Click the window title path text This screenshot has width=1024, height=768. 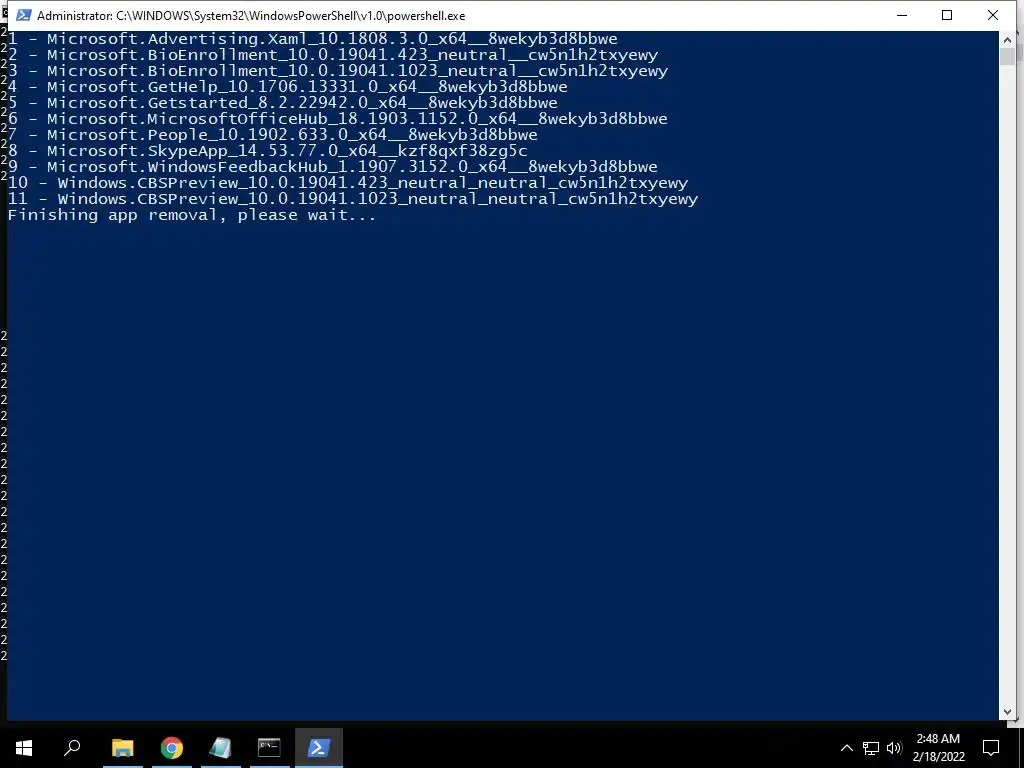251,16
